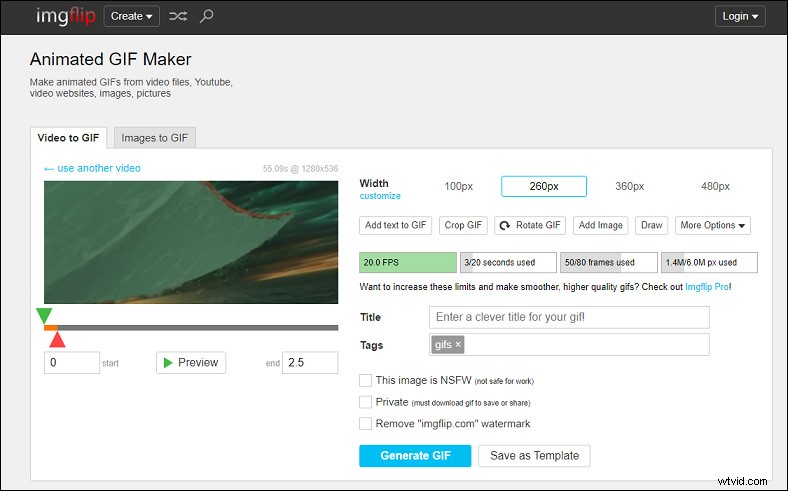This screenshot has height=491, width=788.
Task: Click the seconds used bar
Action: [508, 262]
